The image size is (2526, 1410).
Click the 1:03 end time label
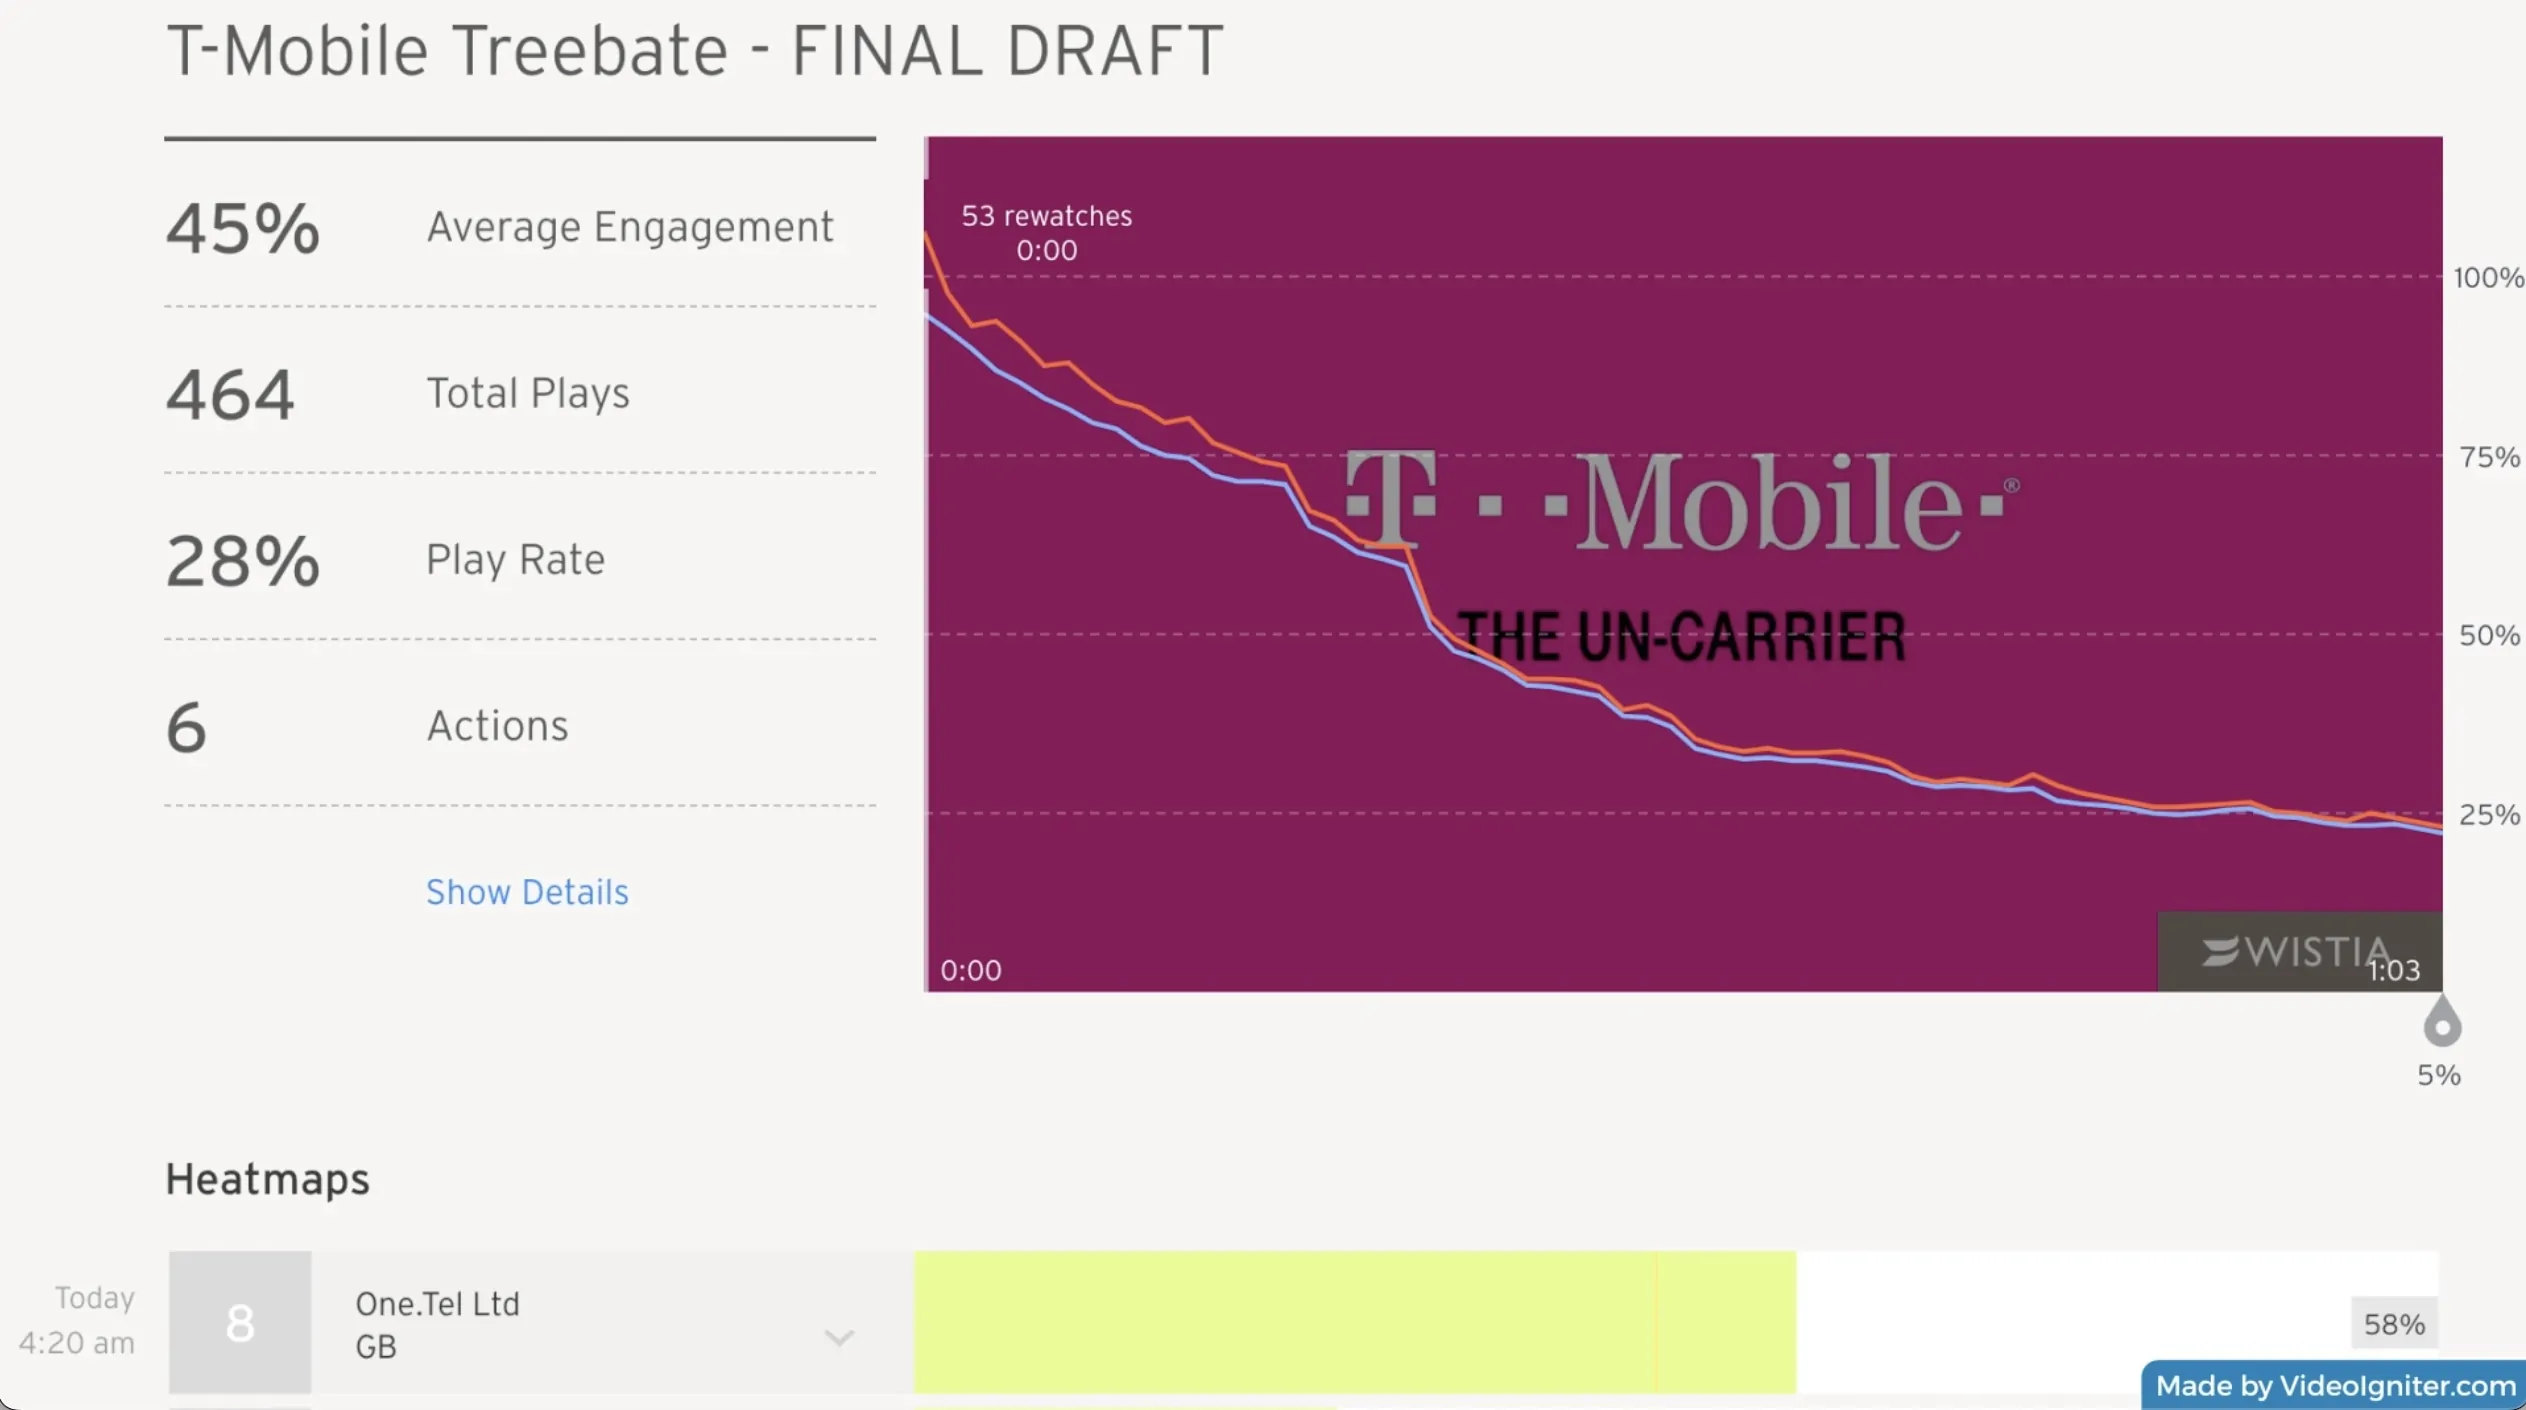[2393, 970]
